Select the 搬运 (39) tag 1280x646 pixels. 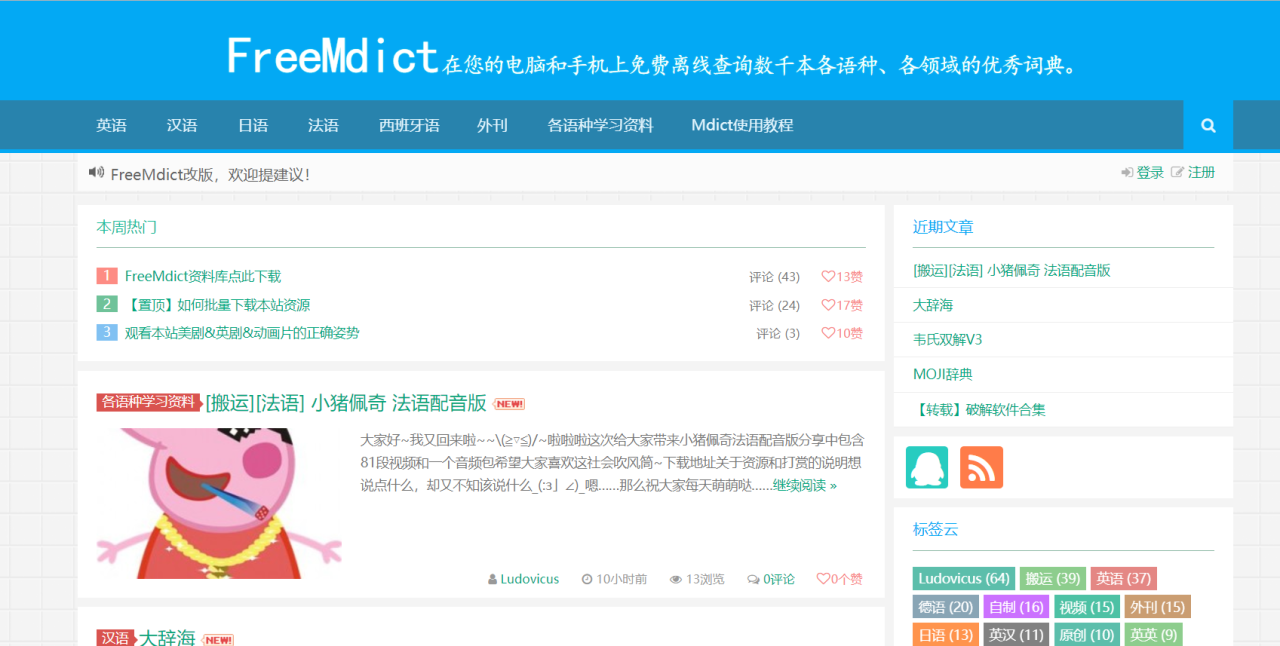tap(1053, 578)
